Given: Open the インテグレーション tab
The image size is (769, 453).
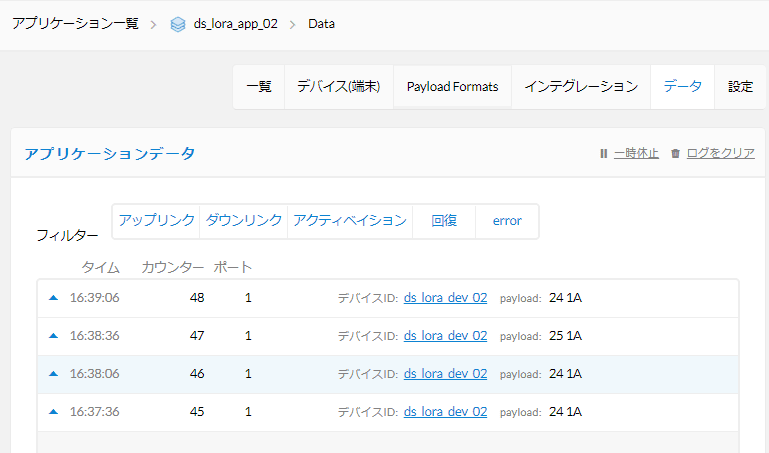Looking at the screenshot, I should coord(581,87).
